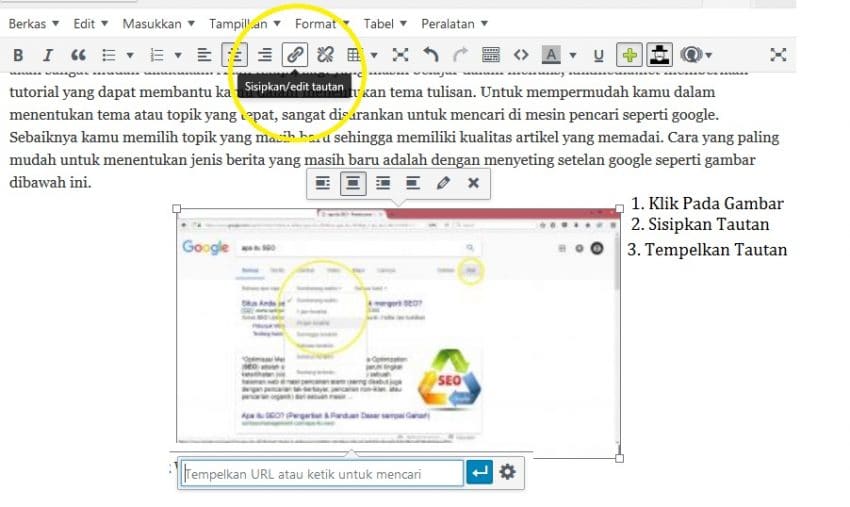Open the Berkas menu
850x507 pixels.
click(34, 24)
